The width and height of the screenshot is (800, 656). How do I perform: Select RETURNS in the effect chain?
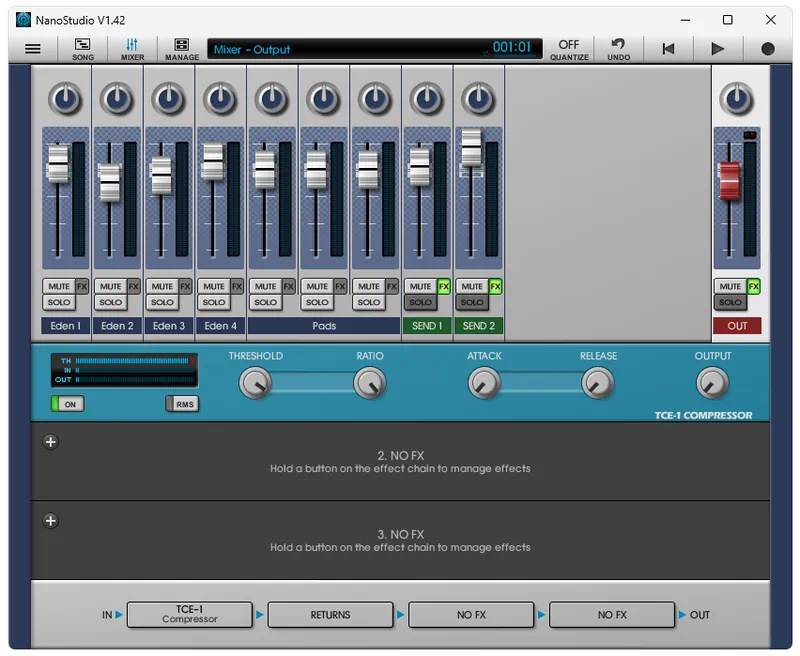coord(331,614)
